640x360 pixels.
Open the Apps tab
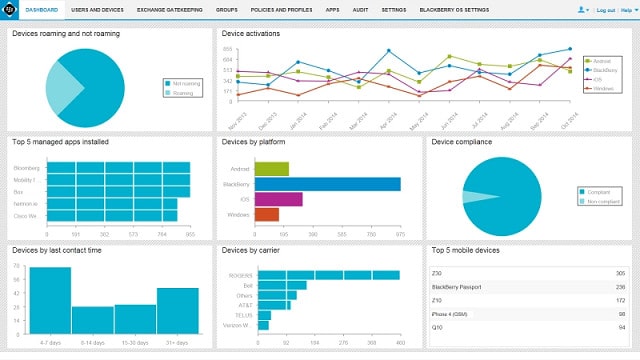332,10
